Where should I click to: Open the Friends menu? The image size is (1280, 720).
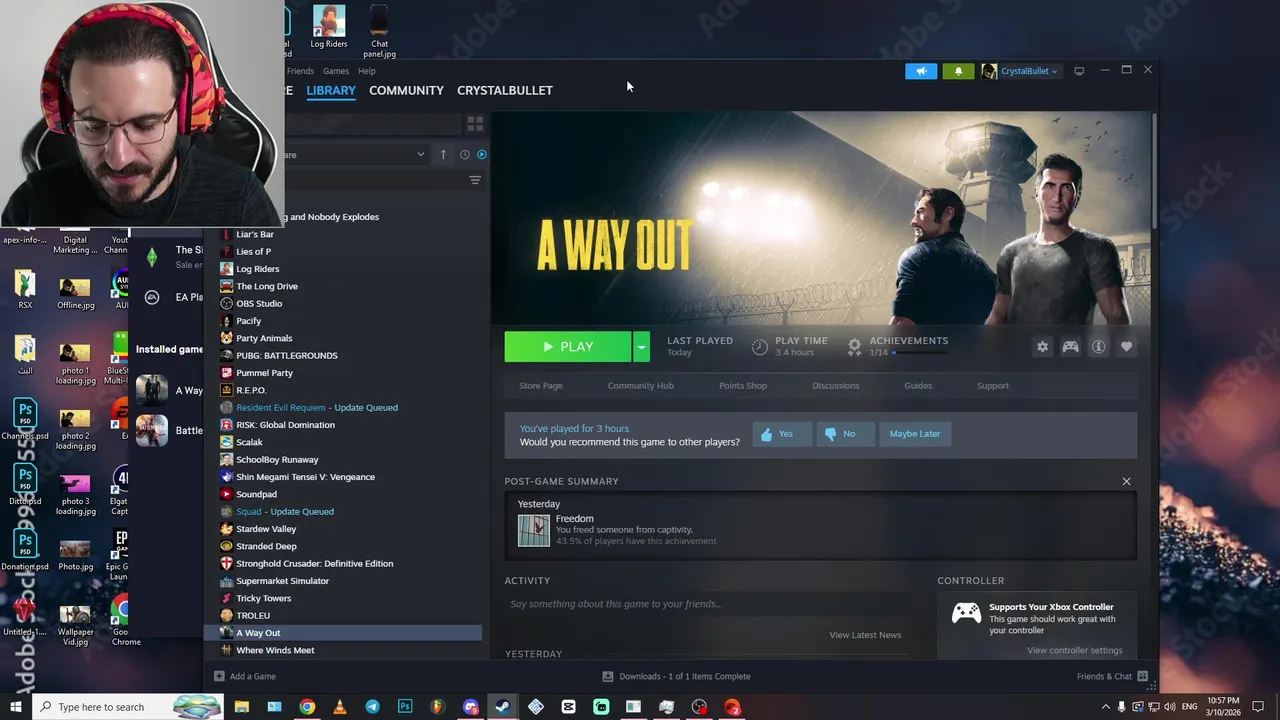(300, 71)
